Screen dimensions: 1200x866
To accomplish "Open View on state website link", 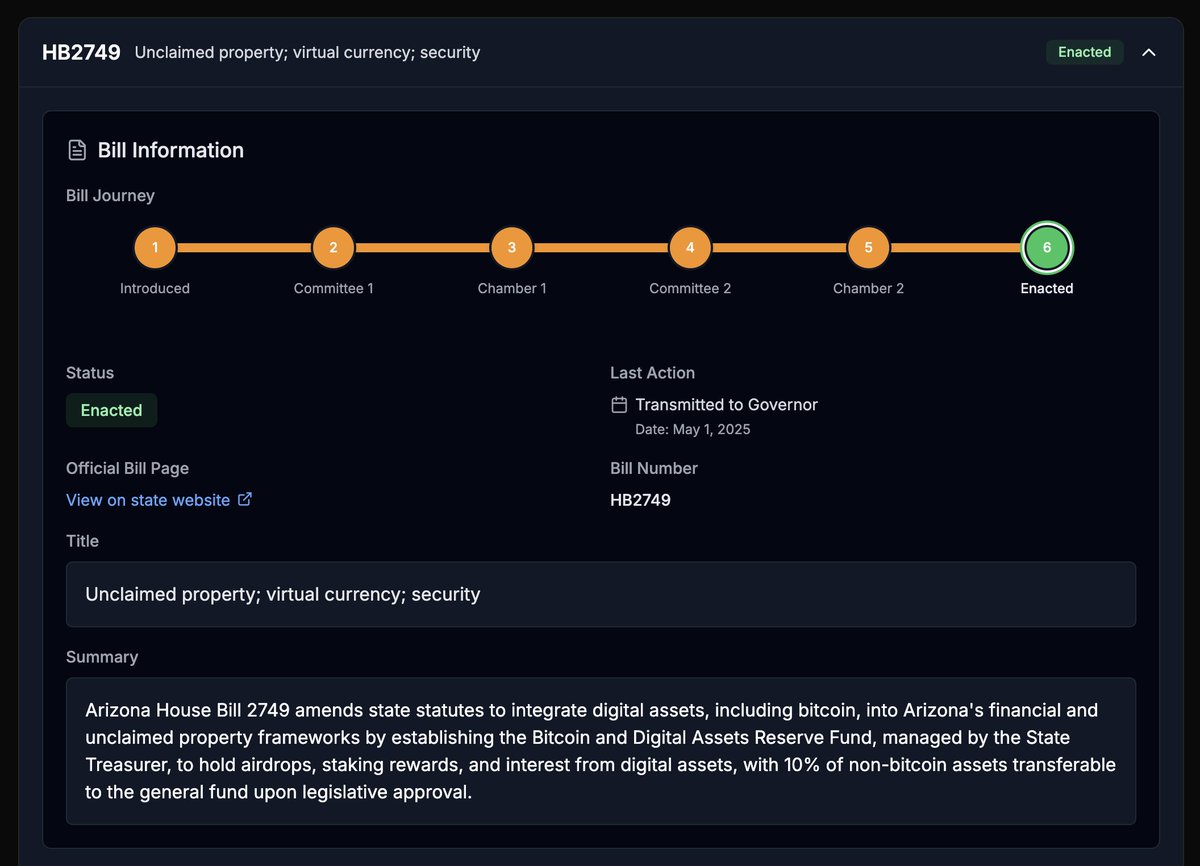I will (148, 499).
